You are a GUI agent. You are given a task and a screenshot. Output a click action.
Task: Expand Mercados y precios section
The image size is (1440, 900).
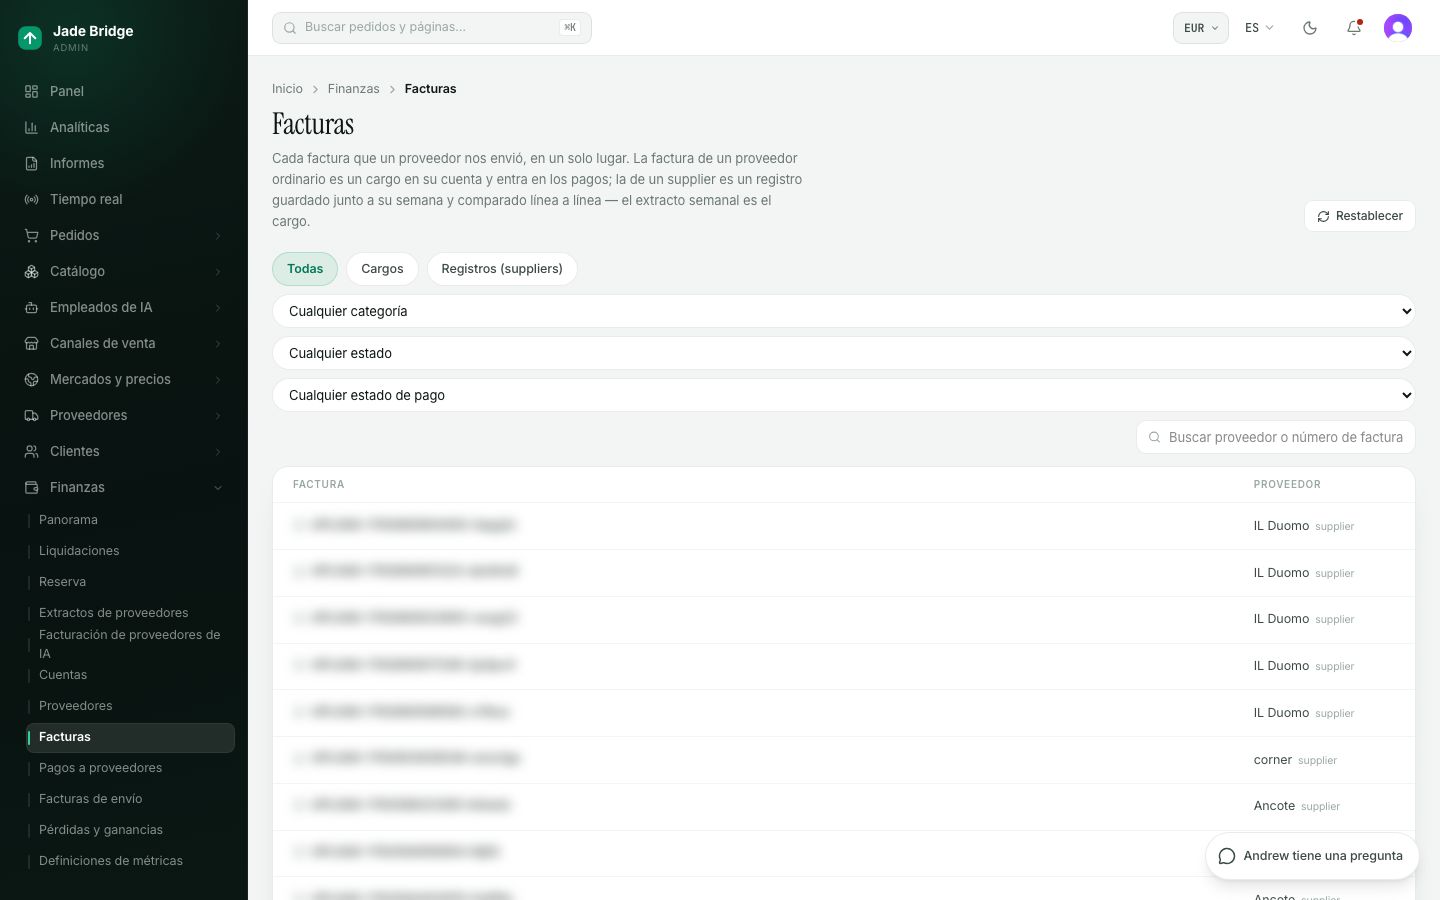click(124, 379)
